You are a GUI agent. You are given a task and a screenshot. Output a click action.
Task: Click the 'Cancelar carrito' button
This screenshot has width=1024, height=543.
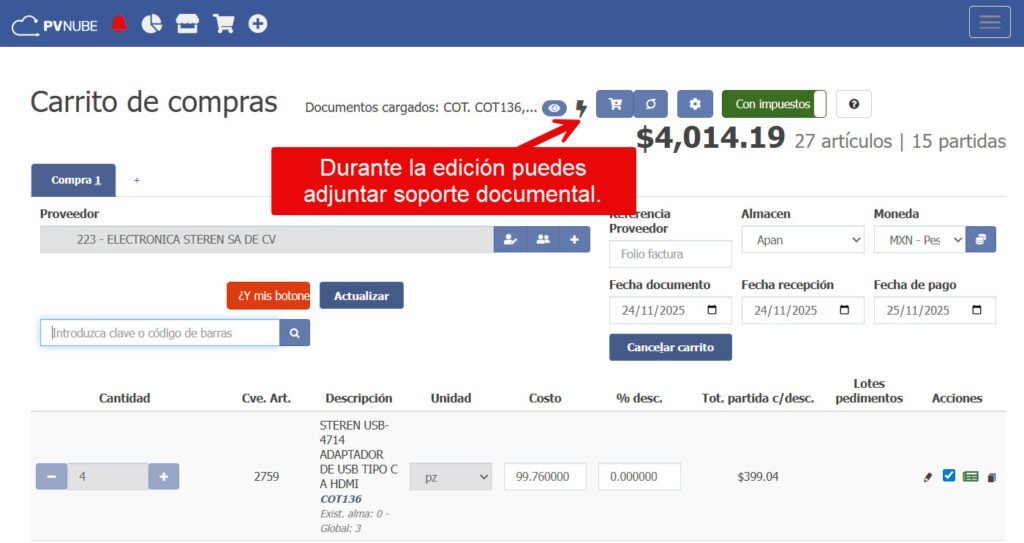(670, 347)
